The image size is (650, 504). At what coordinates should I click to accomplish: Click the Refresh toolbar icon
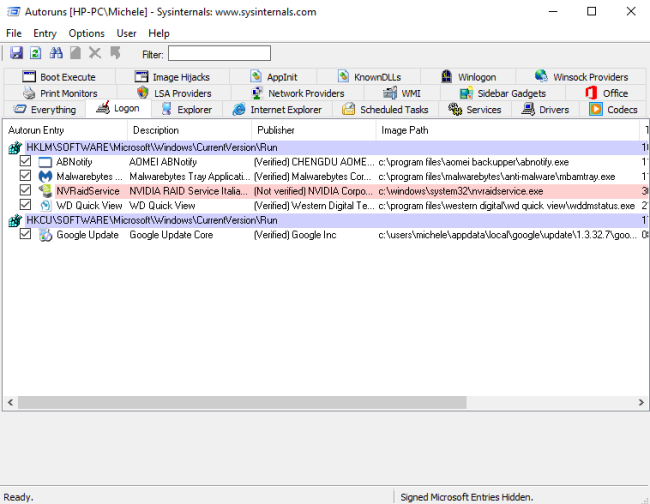pyautogui.click(x=36, y=53)
